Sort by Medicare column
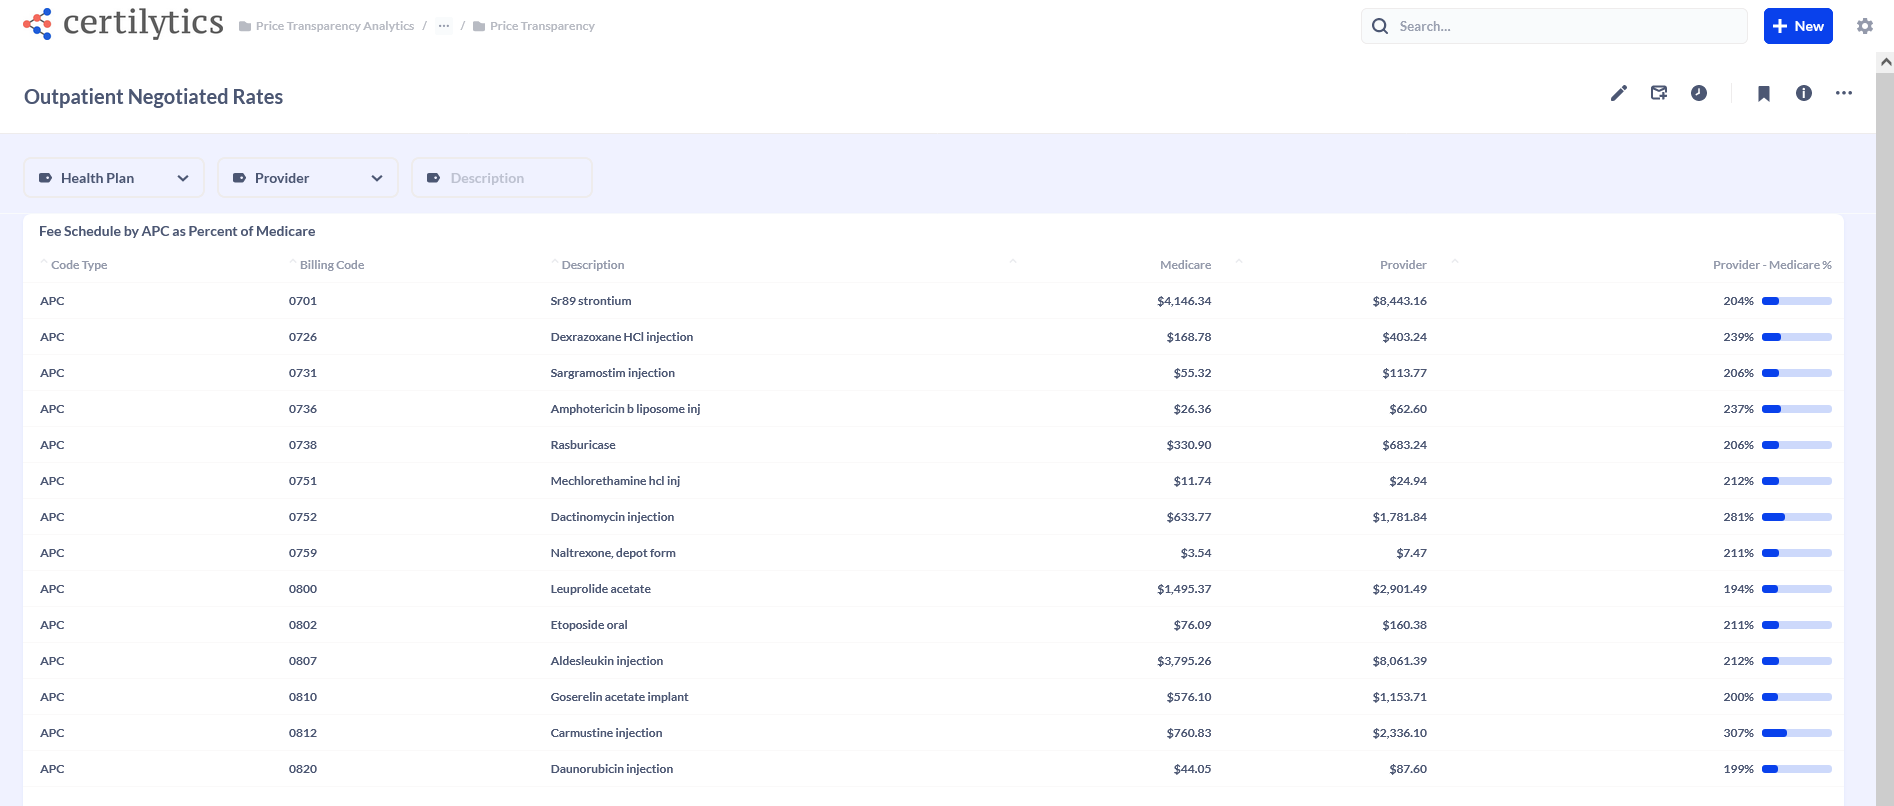The width and height of the screenshot is (1894, 806). (1185, 265)
